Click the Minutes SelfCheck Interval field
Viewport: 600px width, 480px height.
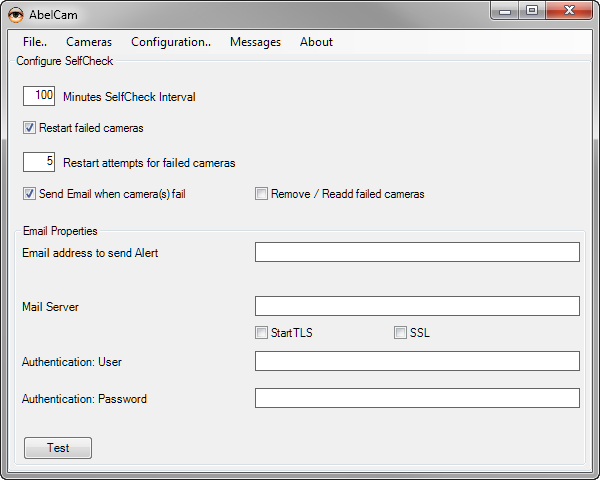click(39, 96)
